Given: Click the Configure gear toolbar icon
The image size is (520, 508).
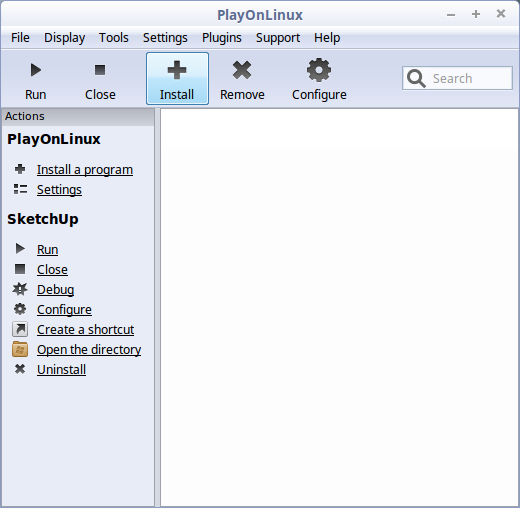Looking at the screenshot, I should [319, 70].
